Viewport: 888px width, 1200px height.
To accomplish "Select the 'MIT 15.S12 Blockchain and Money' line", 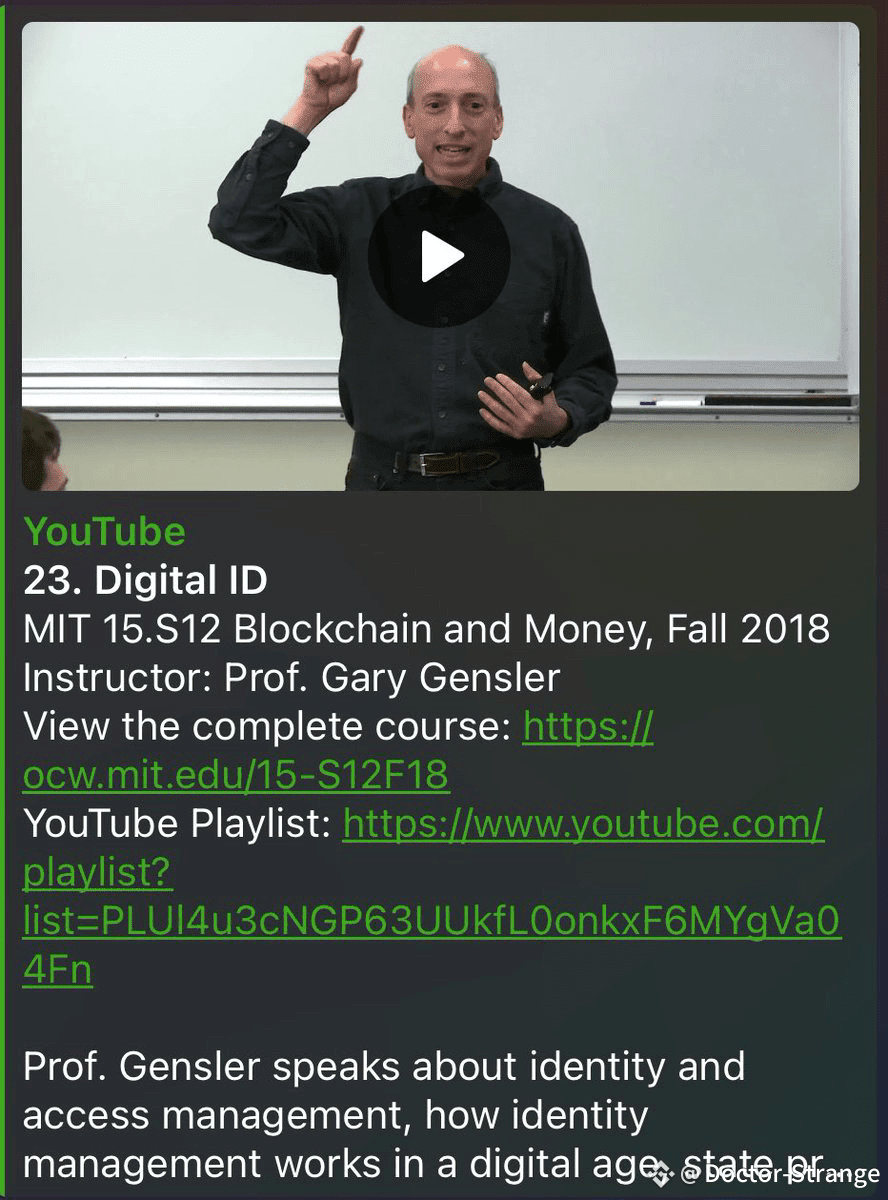I will coord(426,629).
